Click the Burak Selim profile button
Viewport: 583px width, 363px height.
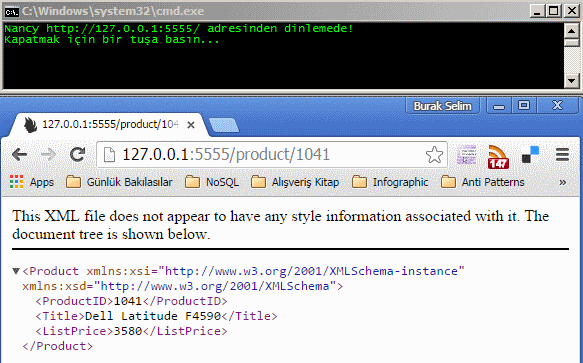442,106
